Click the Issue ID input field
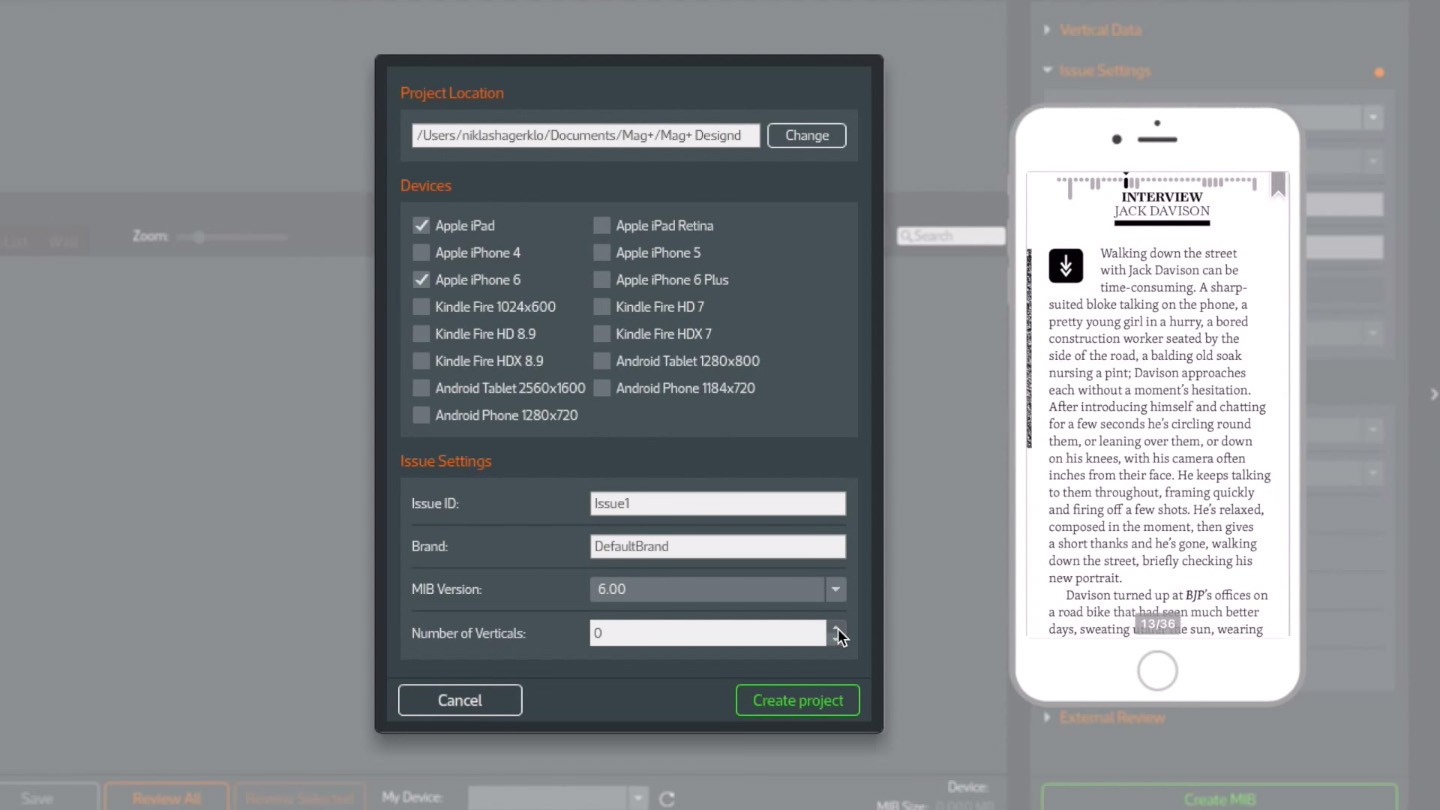The image size is (1440, 810). pyautogui.click(x=717, y=503)
